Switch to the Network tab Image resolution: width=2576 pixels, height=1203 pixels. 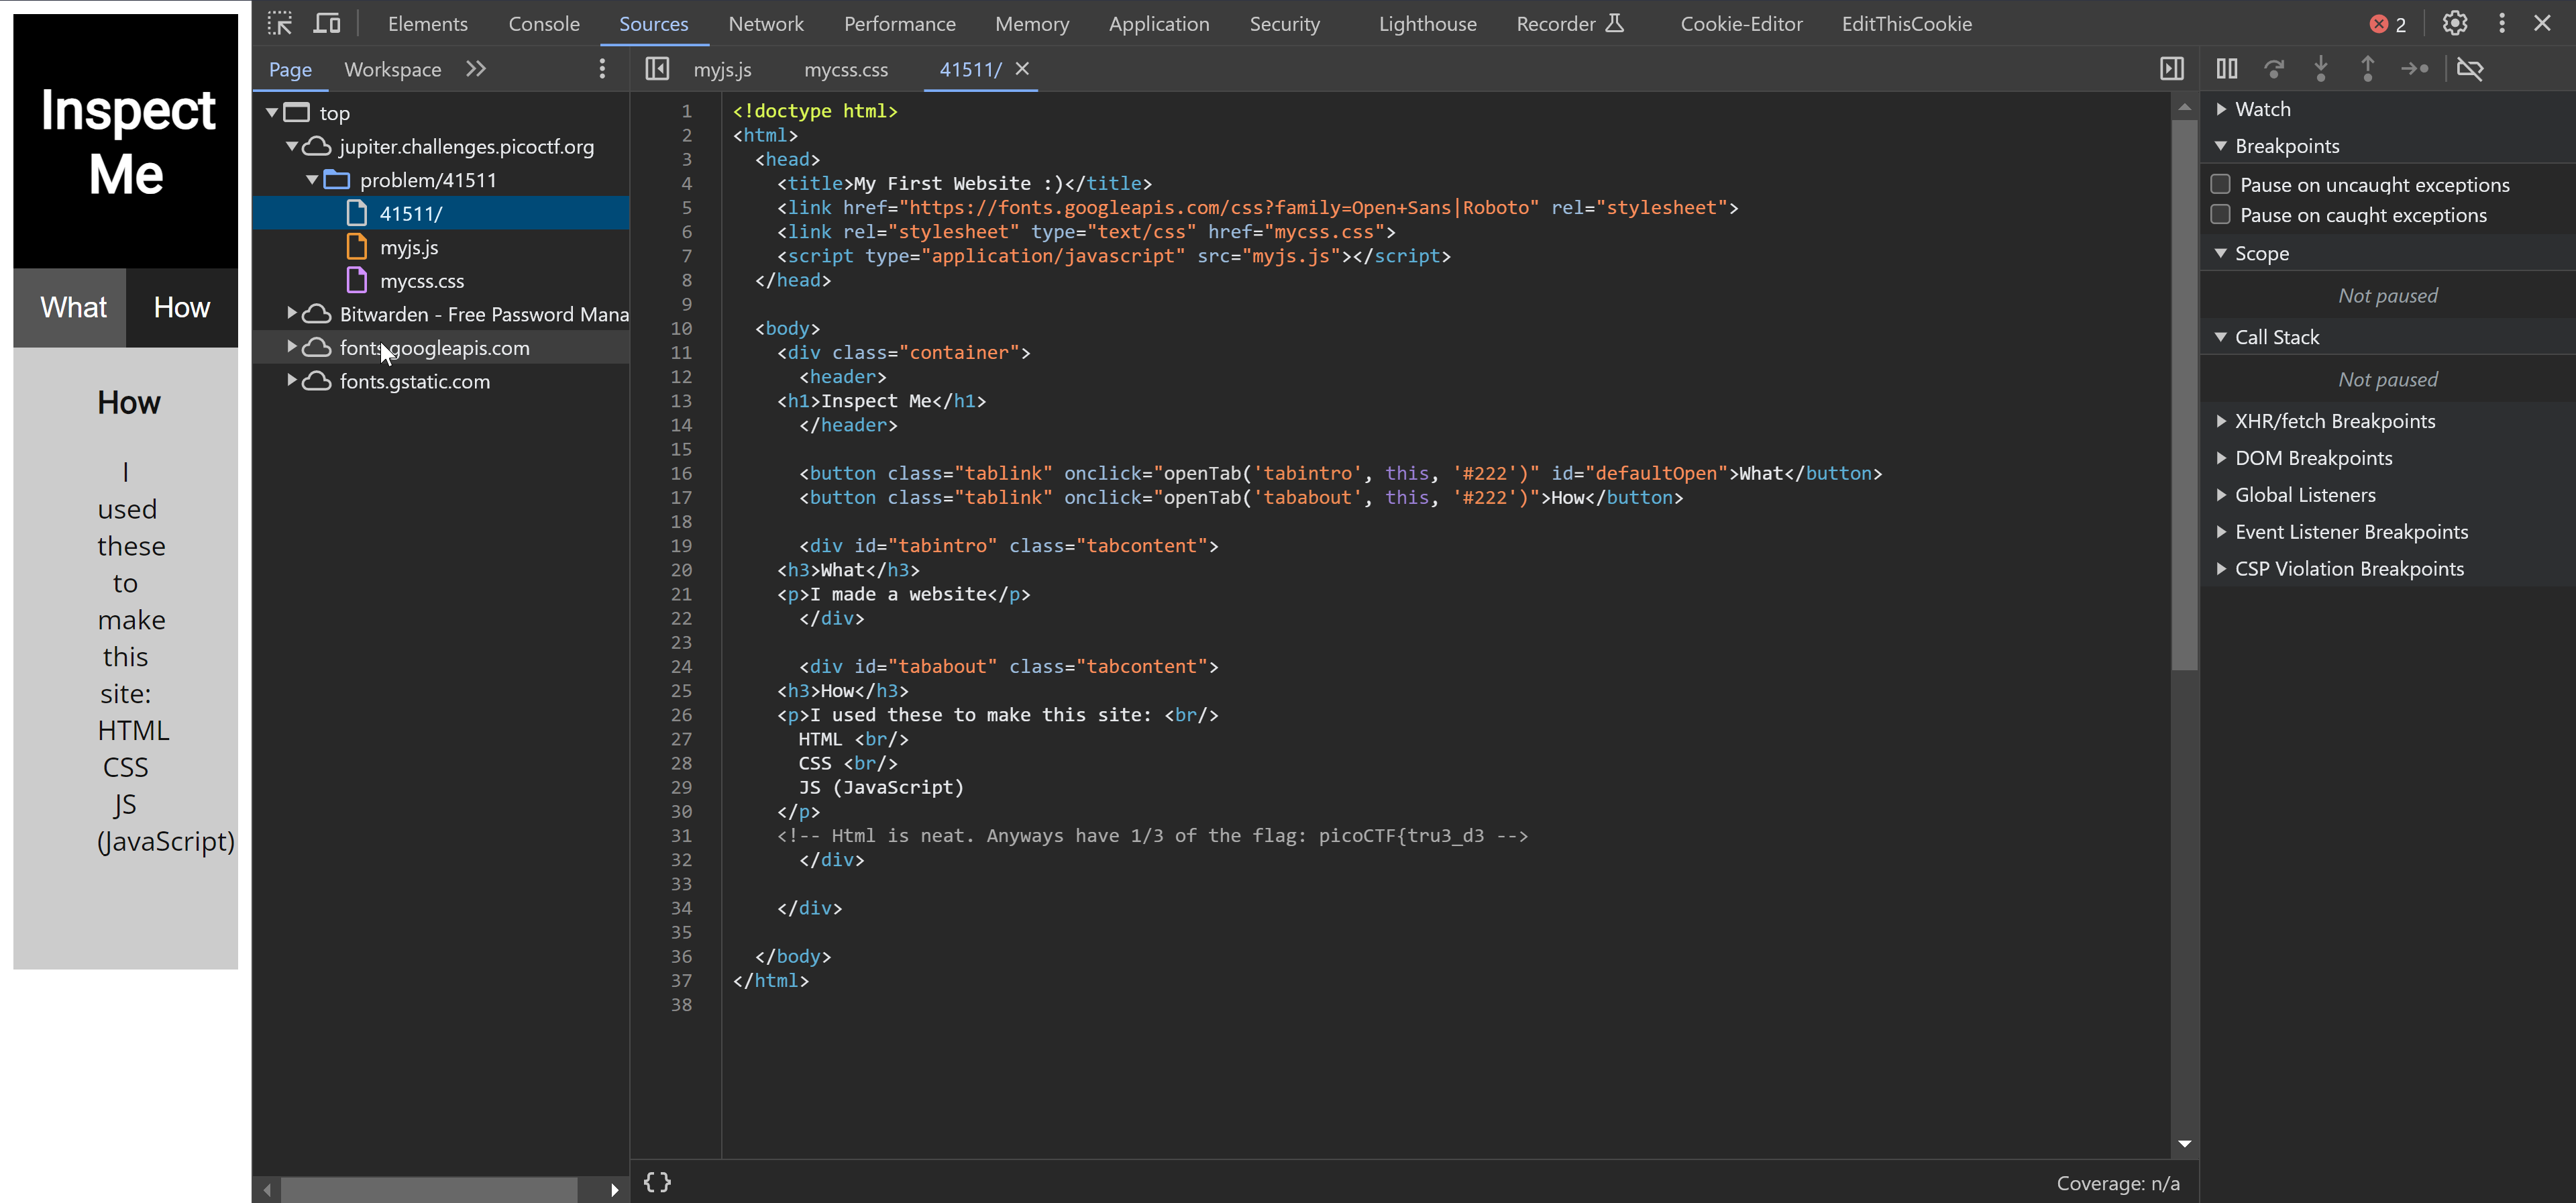[765, 23]
